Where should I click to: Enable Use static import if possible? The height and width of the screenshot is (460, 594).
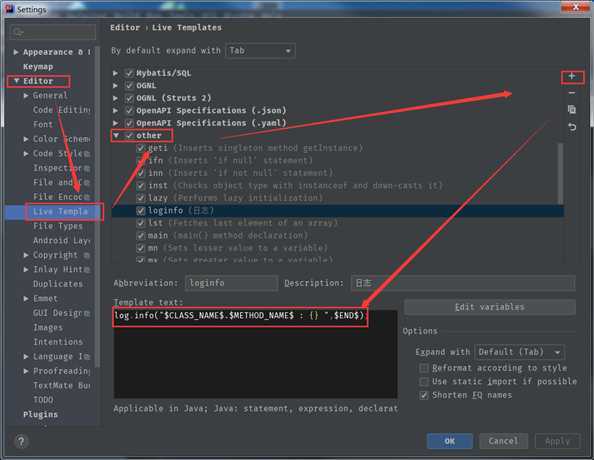(x=424, y=382)
